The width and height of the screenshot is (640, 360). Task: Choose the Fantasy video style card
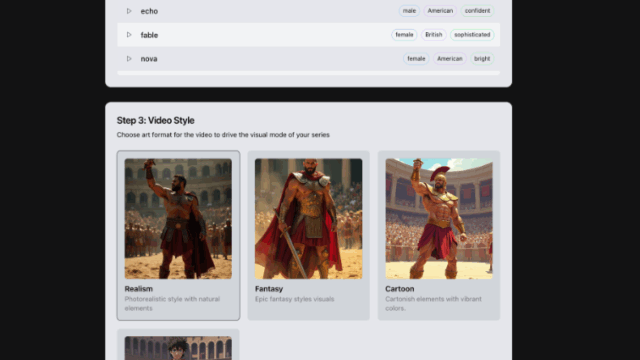[309, 236]
